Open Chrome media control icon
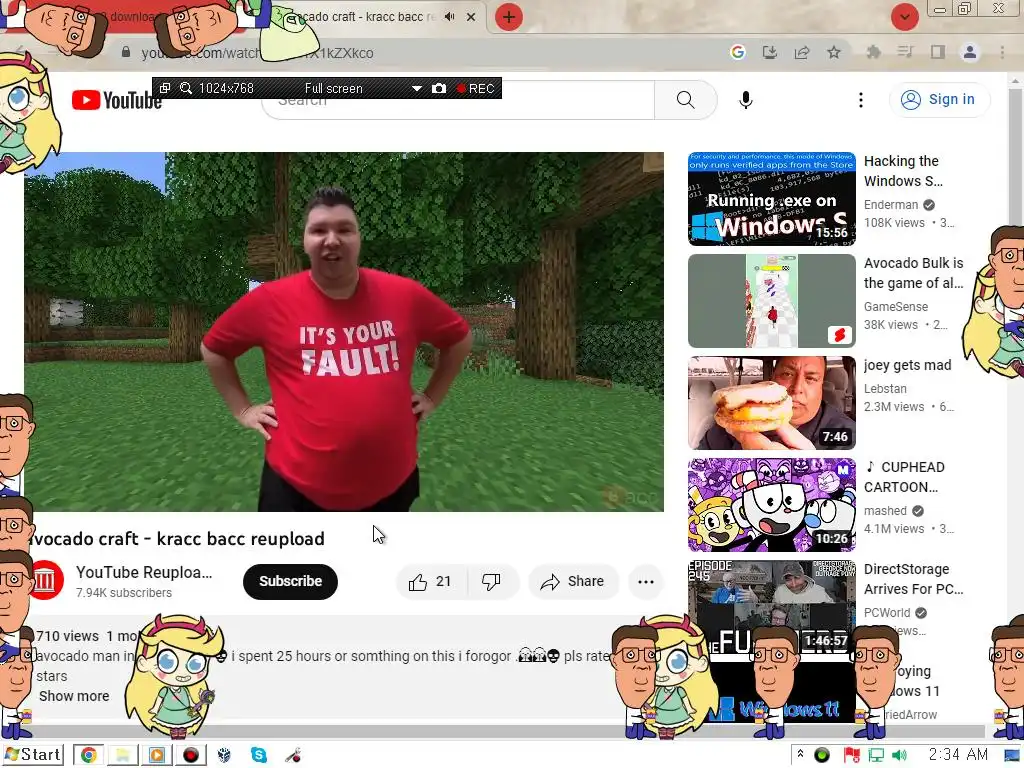This screenshot has width=1024, height=768. 905,52
